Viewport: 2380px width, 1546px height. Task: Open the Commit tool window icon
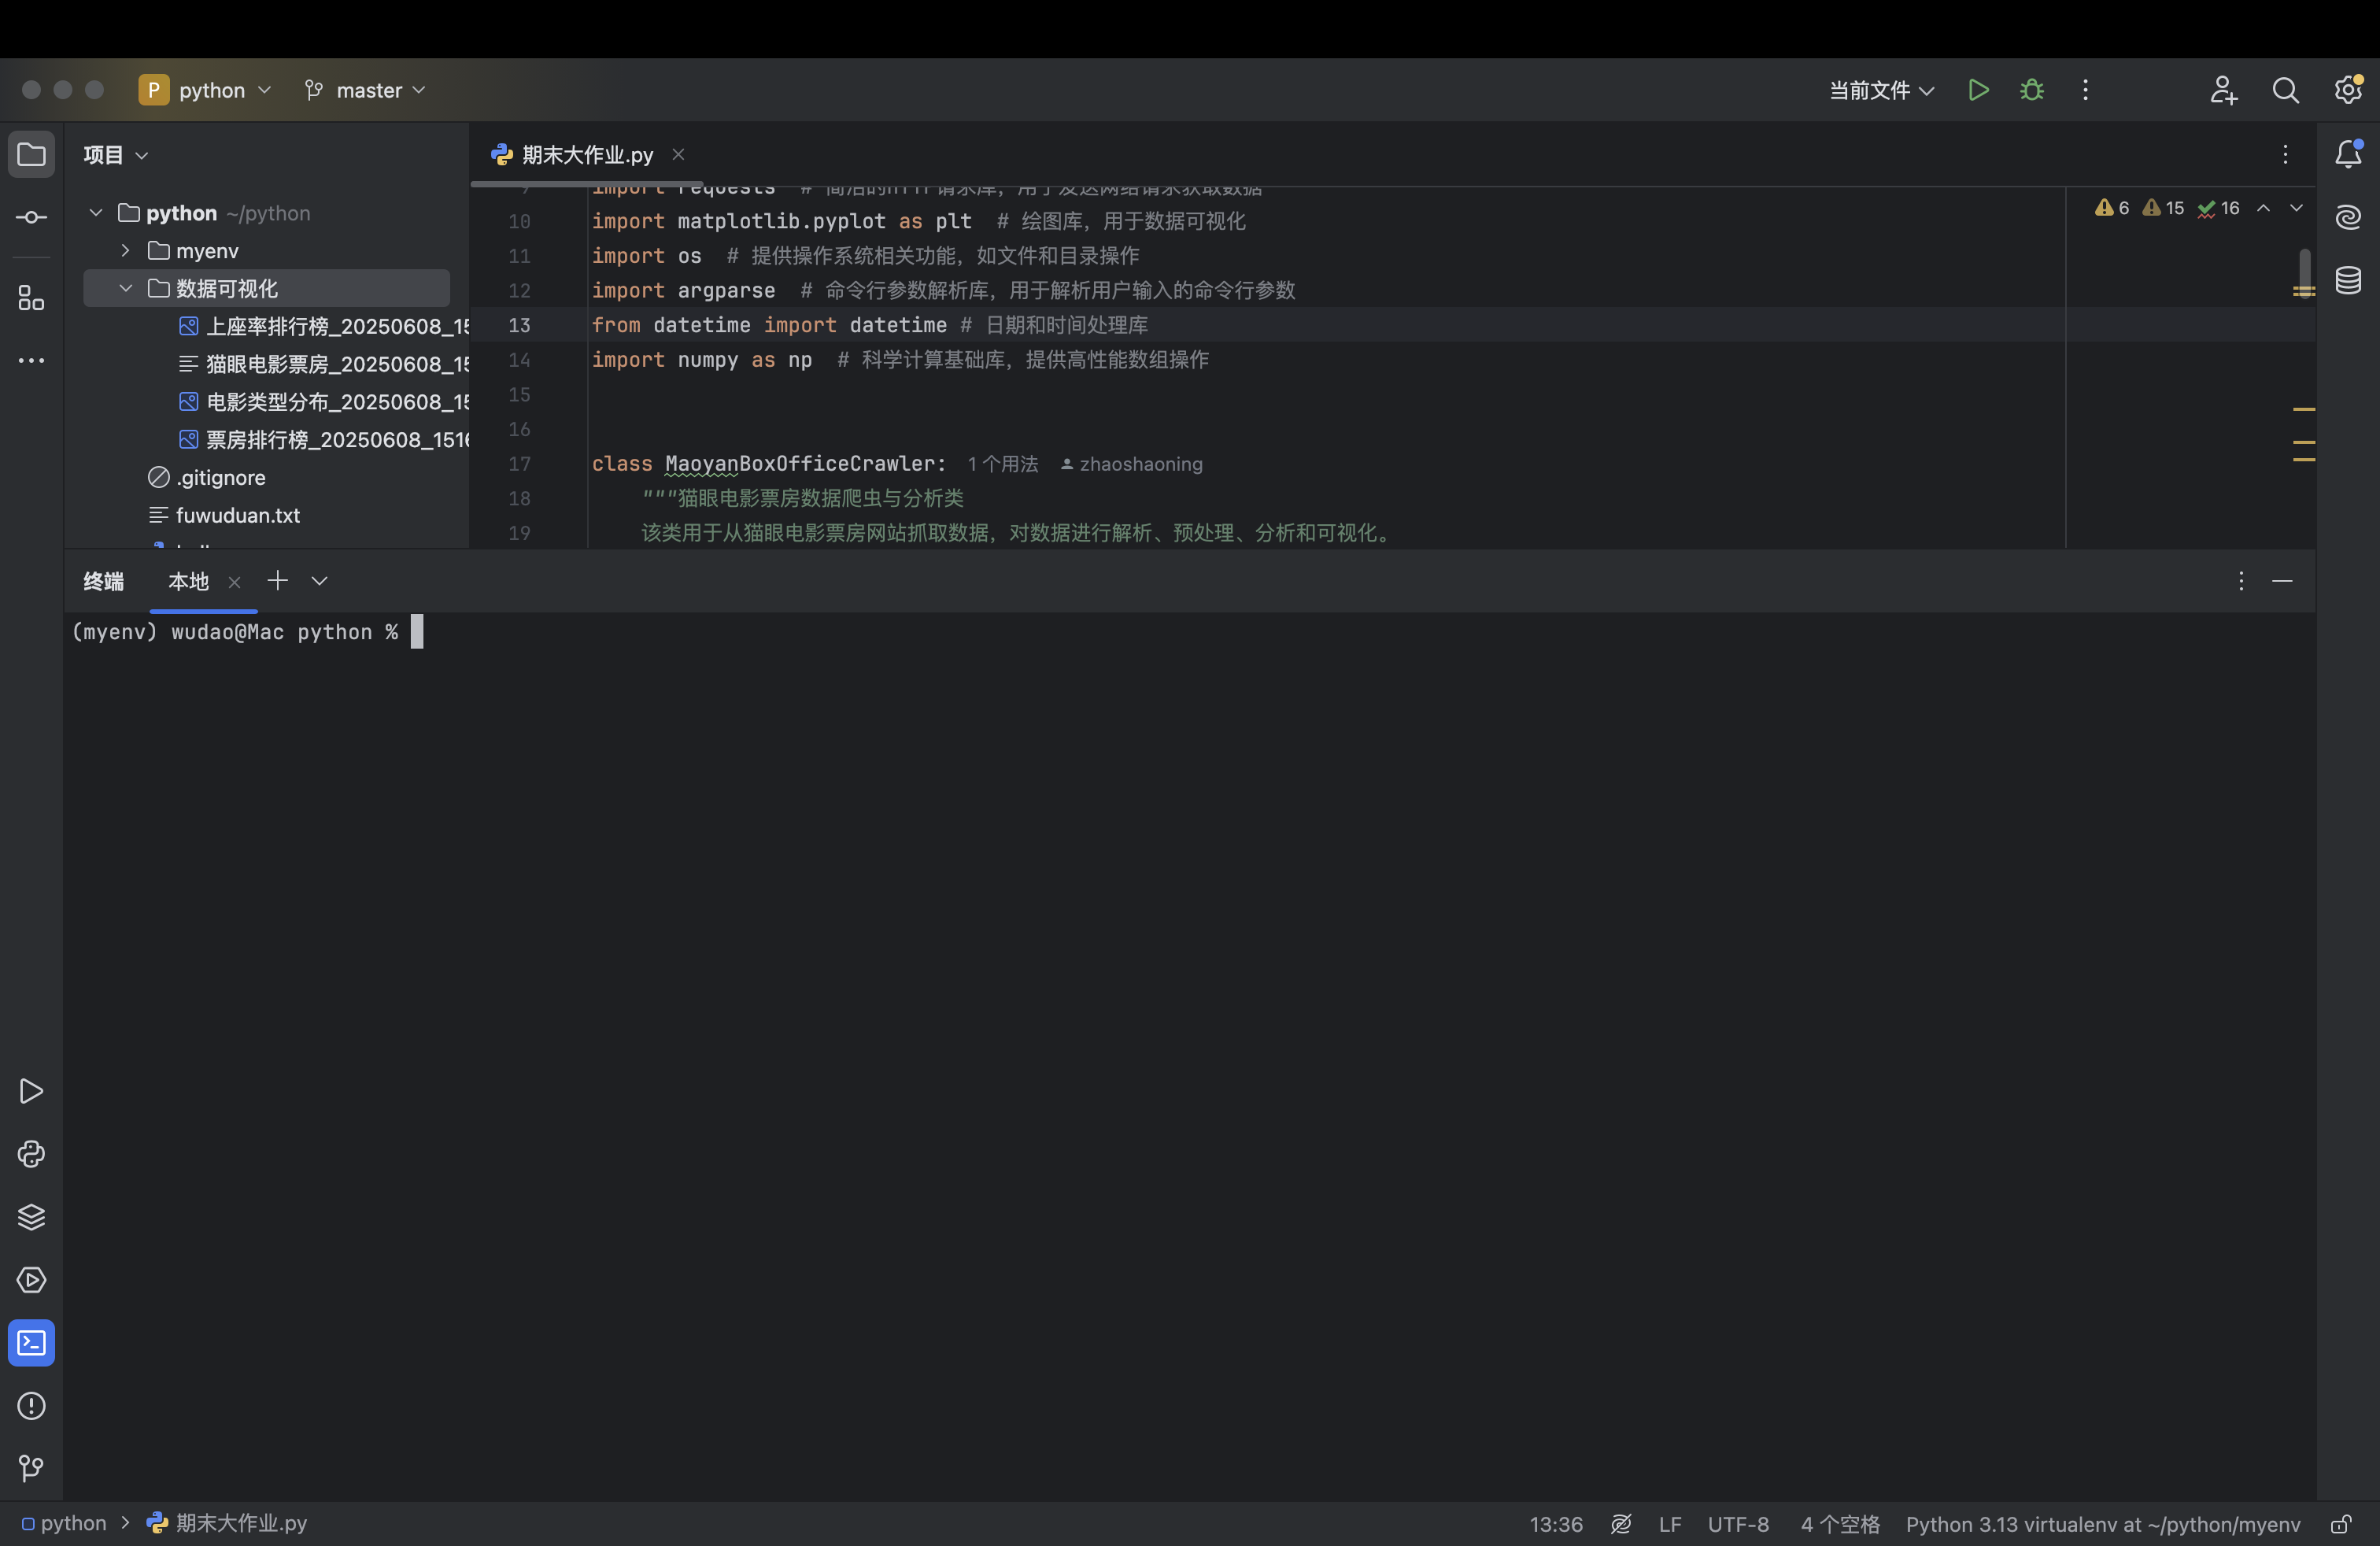[x=31, y=217]
